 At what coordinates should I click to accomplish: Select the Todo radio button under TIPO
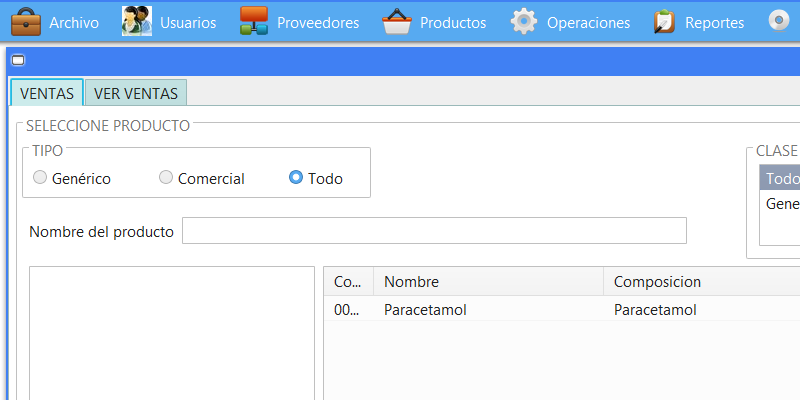(296, 178)
